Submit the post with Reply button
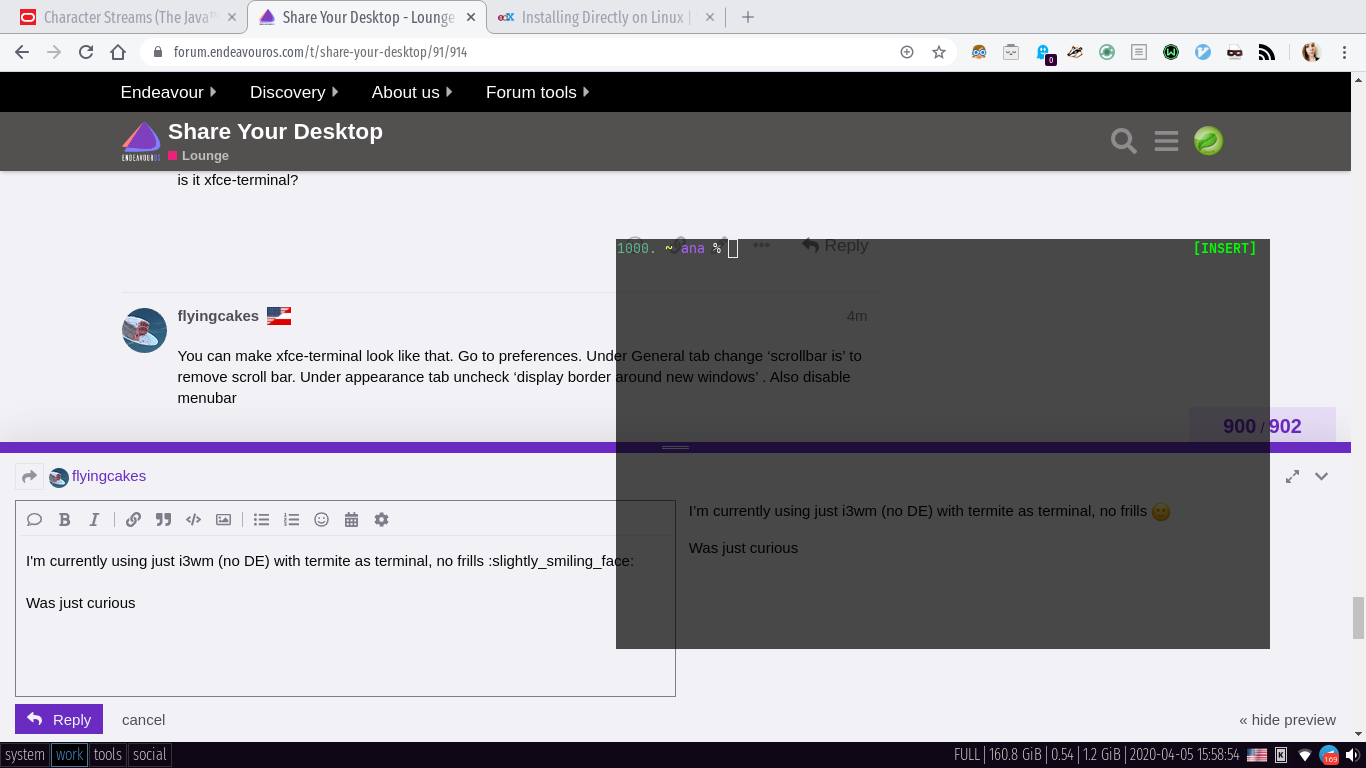The height and width of the screenshot is (768, 1366). point(59,719)
